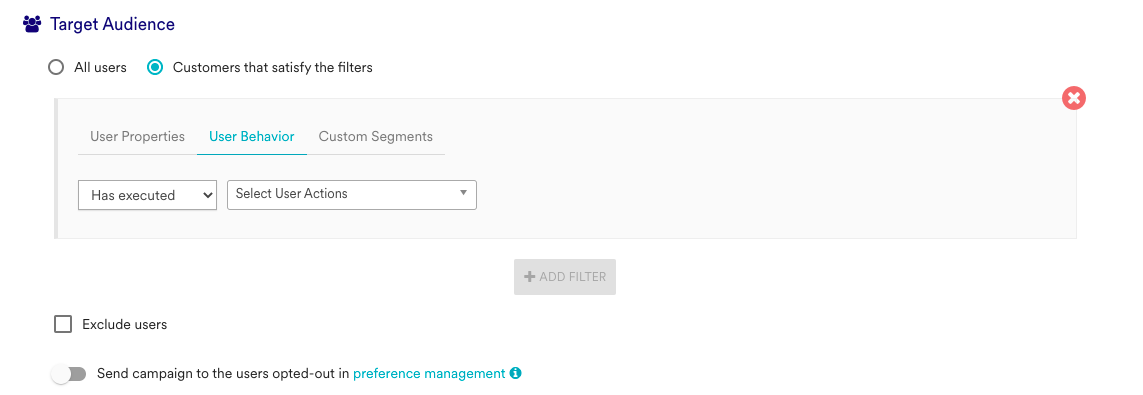Click the plus icon in Add Filter

530,277
